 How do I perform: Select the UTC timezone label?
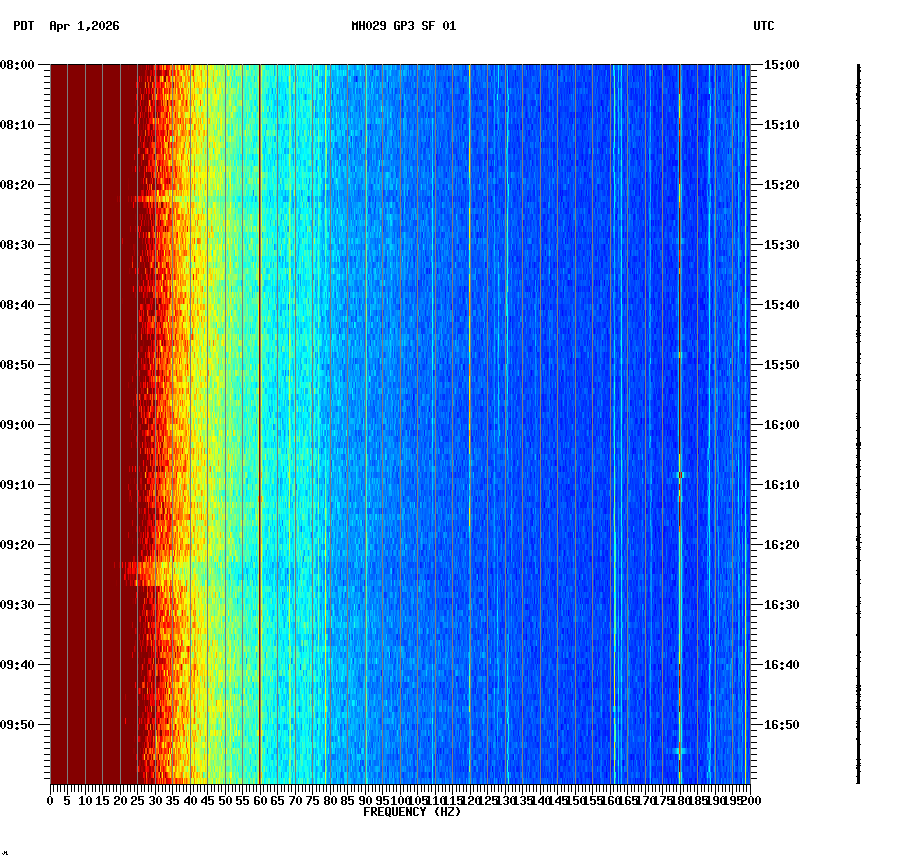tap(765, 28)
